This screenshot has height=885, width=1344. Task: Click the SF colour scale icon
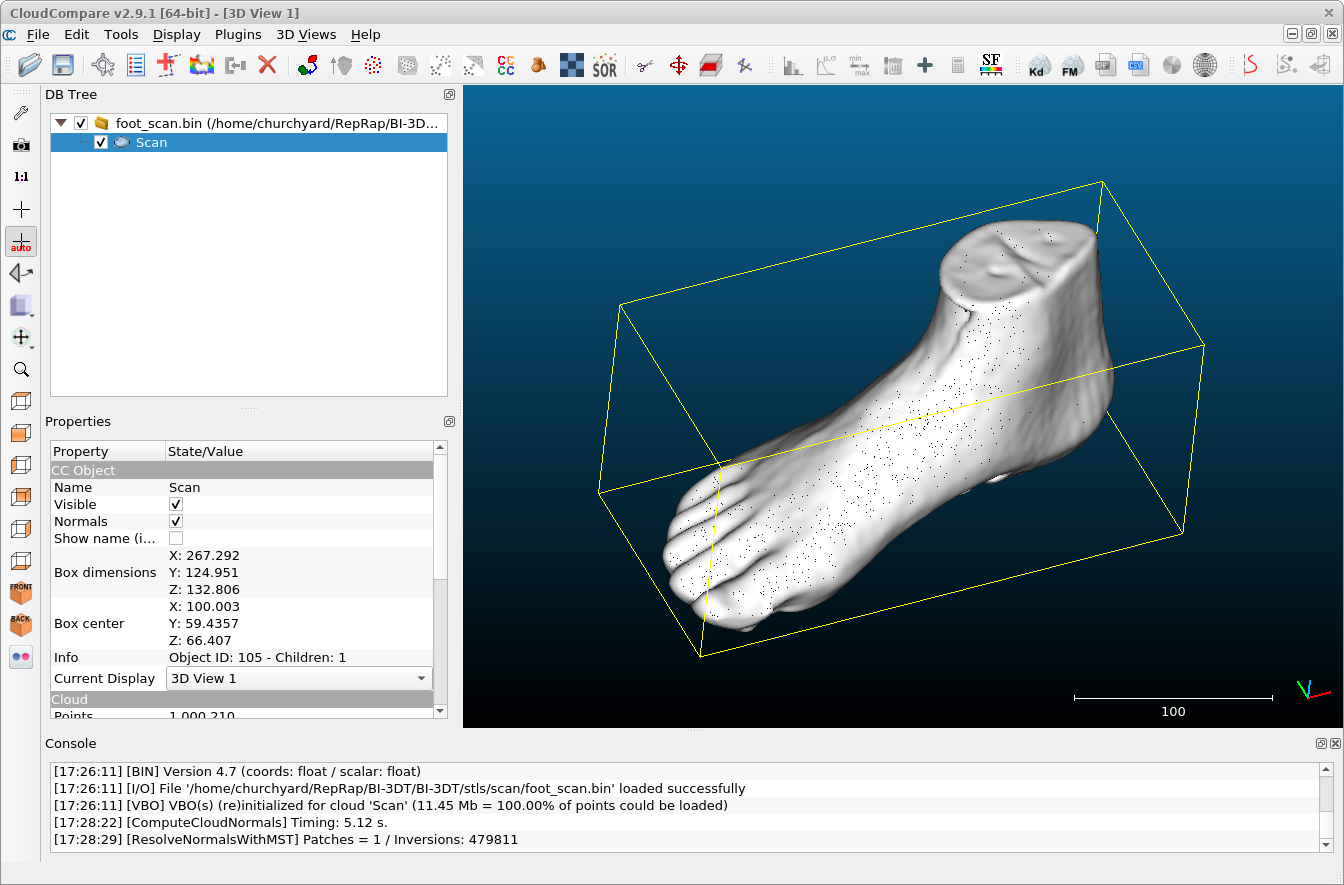[991, 66]
